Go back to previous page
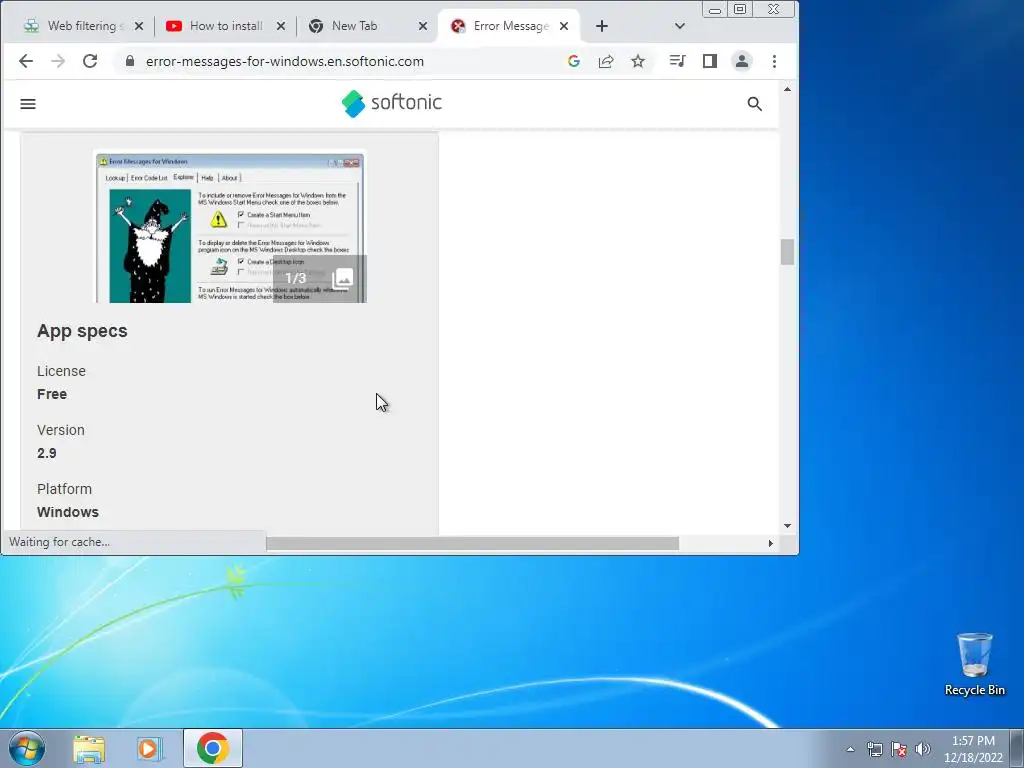The width and height of the screenshot is (1024, 768). tap(25, 61)
